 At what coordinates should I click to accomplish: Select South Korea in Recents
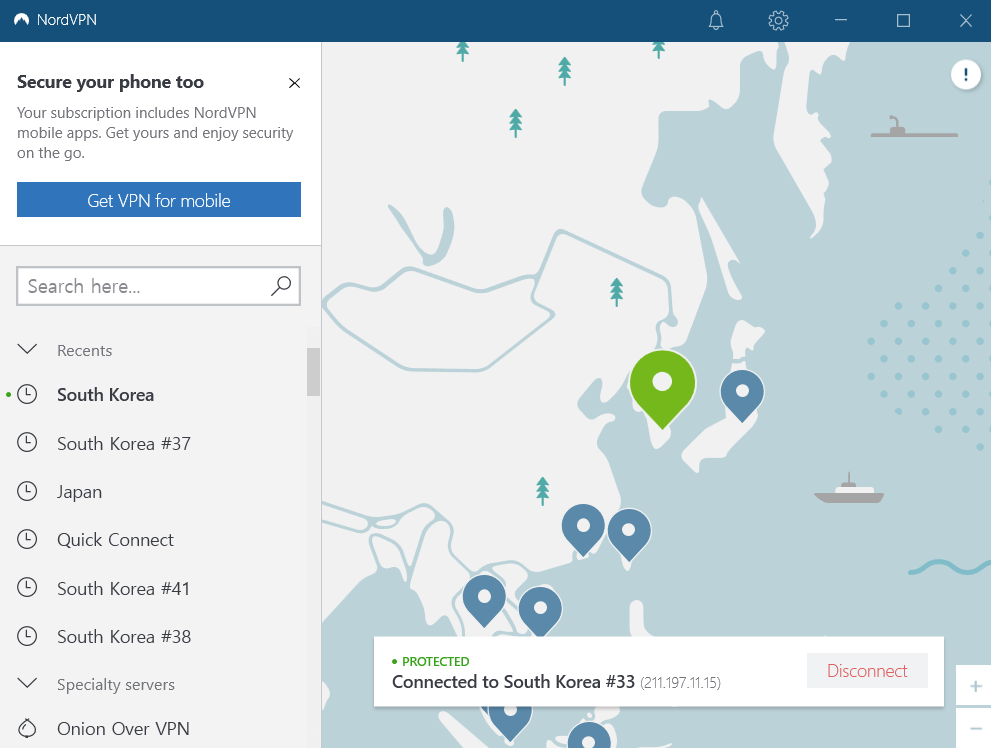pyautogui.click(x=106, y=395)
